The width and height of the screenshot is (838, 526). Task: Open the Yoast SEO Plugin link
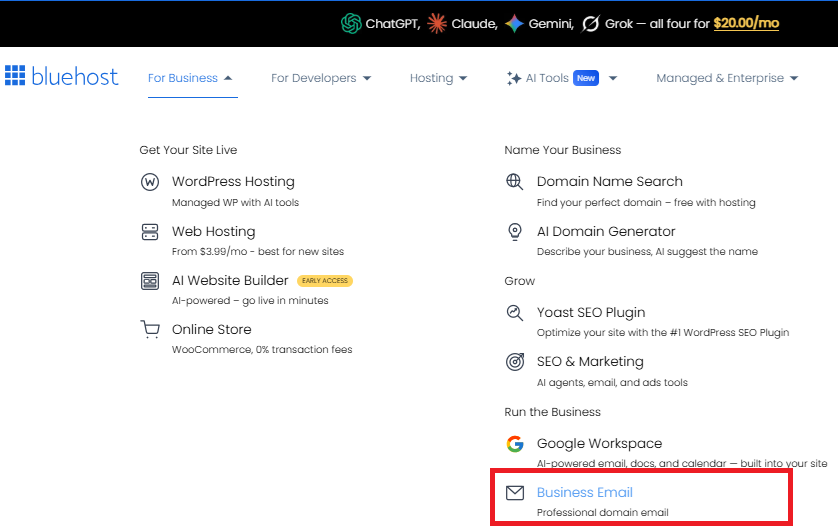point(591,313)
